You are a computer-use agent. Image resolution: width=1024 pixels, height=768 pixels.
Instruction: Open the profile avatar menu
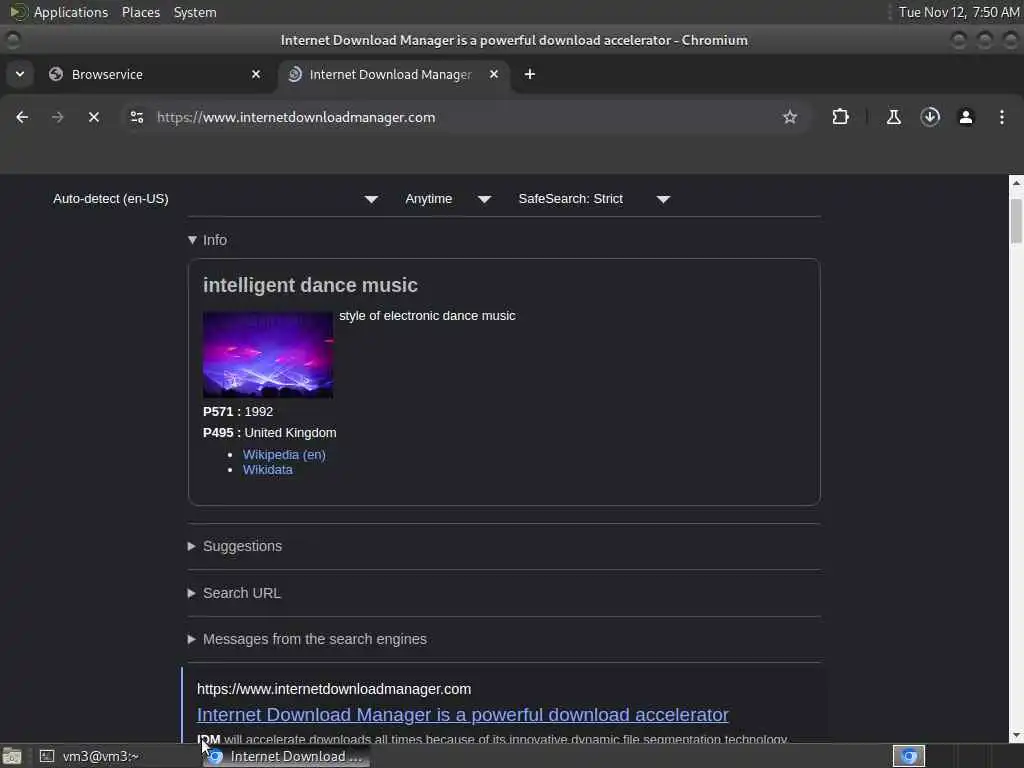coord(966,118)
